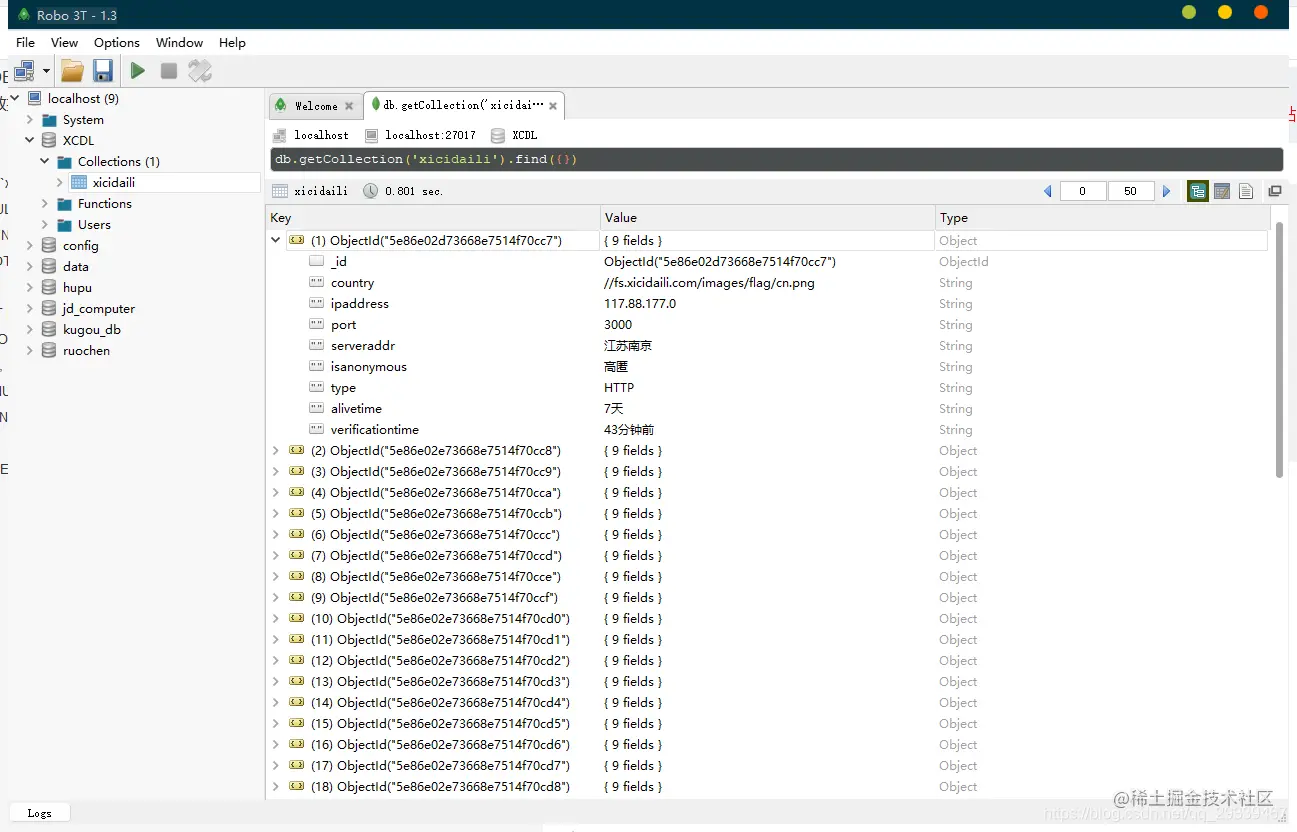Click the toolbar icon right of the Stop button
Viewport: 1297px width, 832px height.
click(200, 71)
